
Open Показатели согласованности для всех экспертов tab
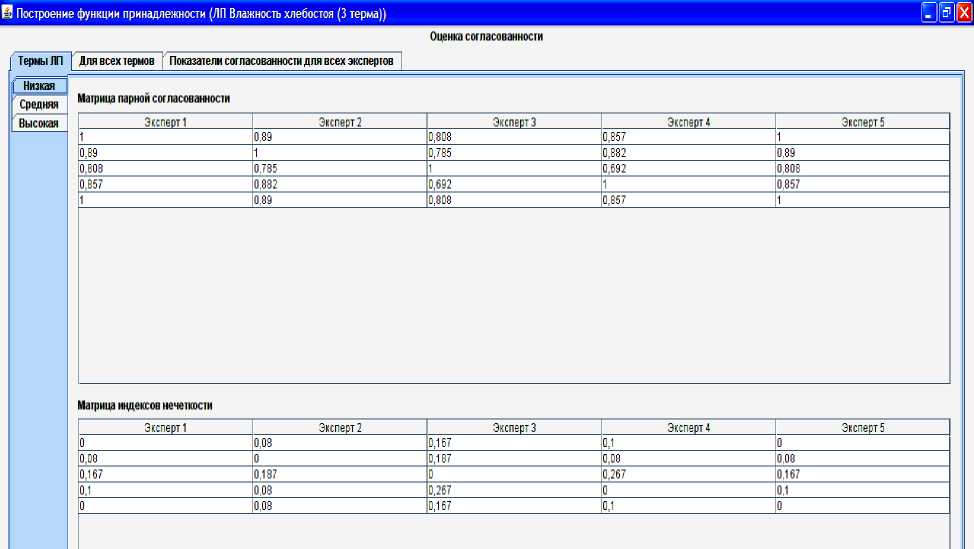coord(281,61)
